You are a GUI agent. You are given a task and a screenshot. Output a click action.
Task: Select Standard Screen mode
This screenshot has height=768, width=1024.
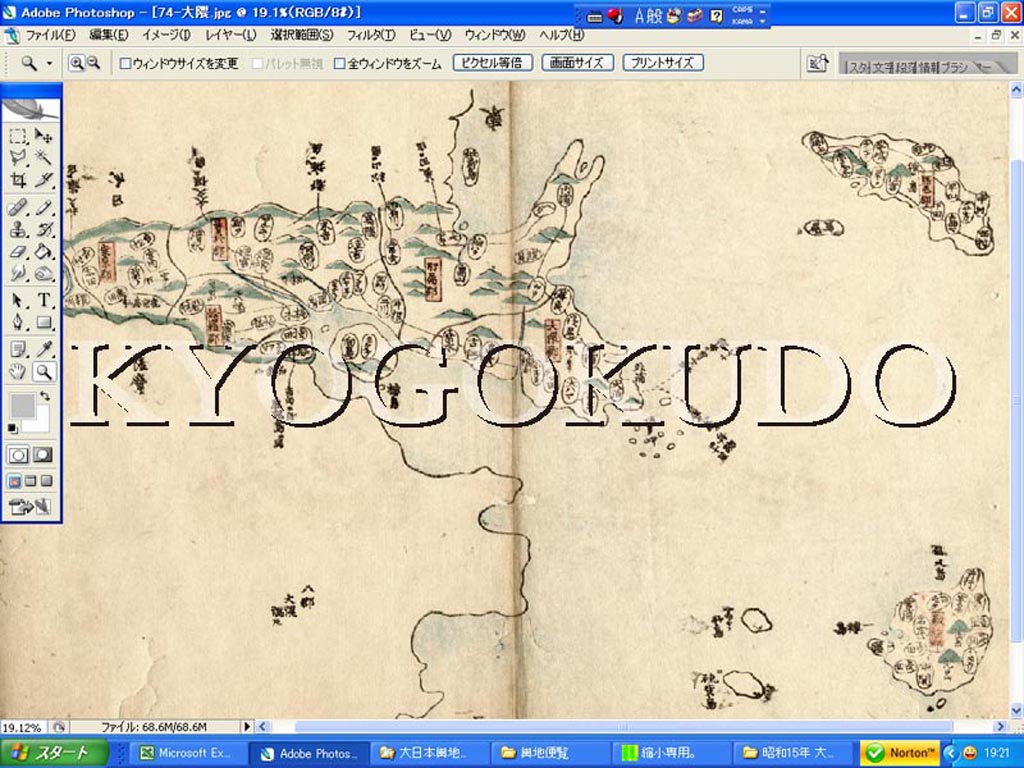[x=14, y=482]
